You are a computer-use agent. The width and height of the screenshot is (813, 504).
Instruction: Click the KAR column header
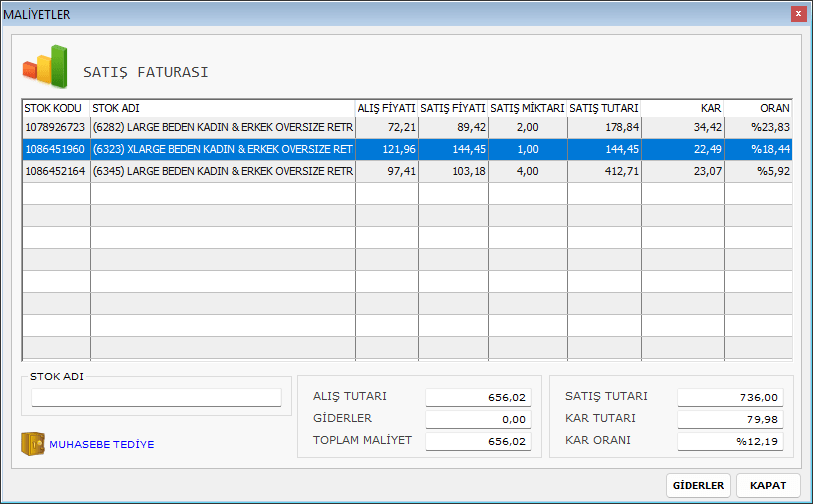[x=683, y=108]
